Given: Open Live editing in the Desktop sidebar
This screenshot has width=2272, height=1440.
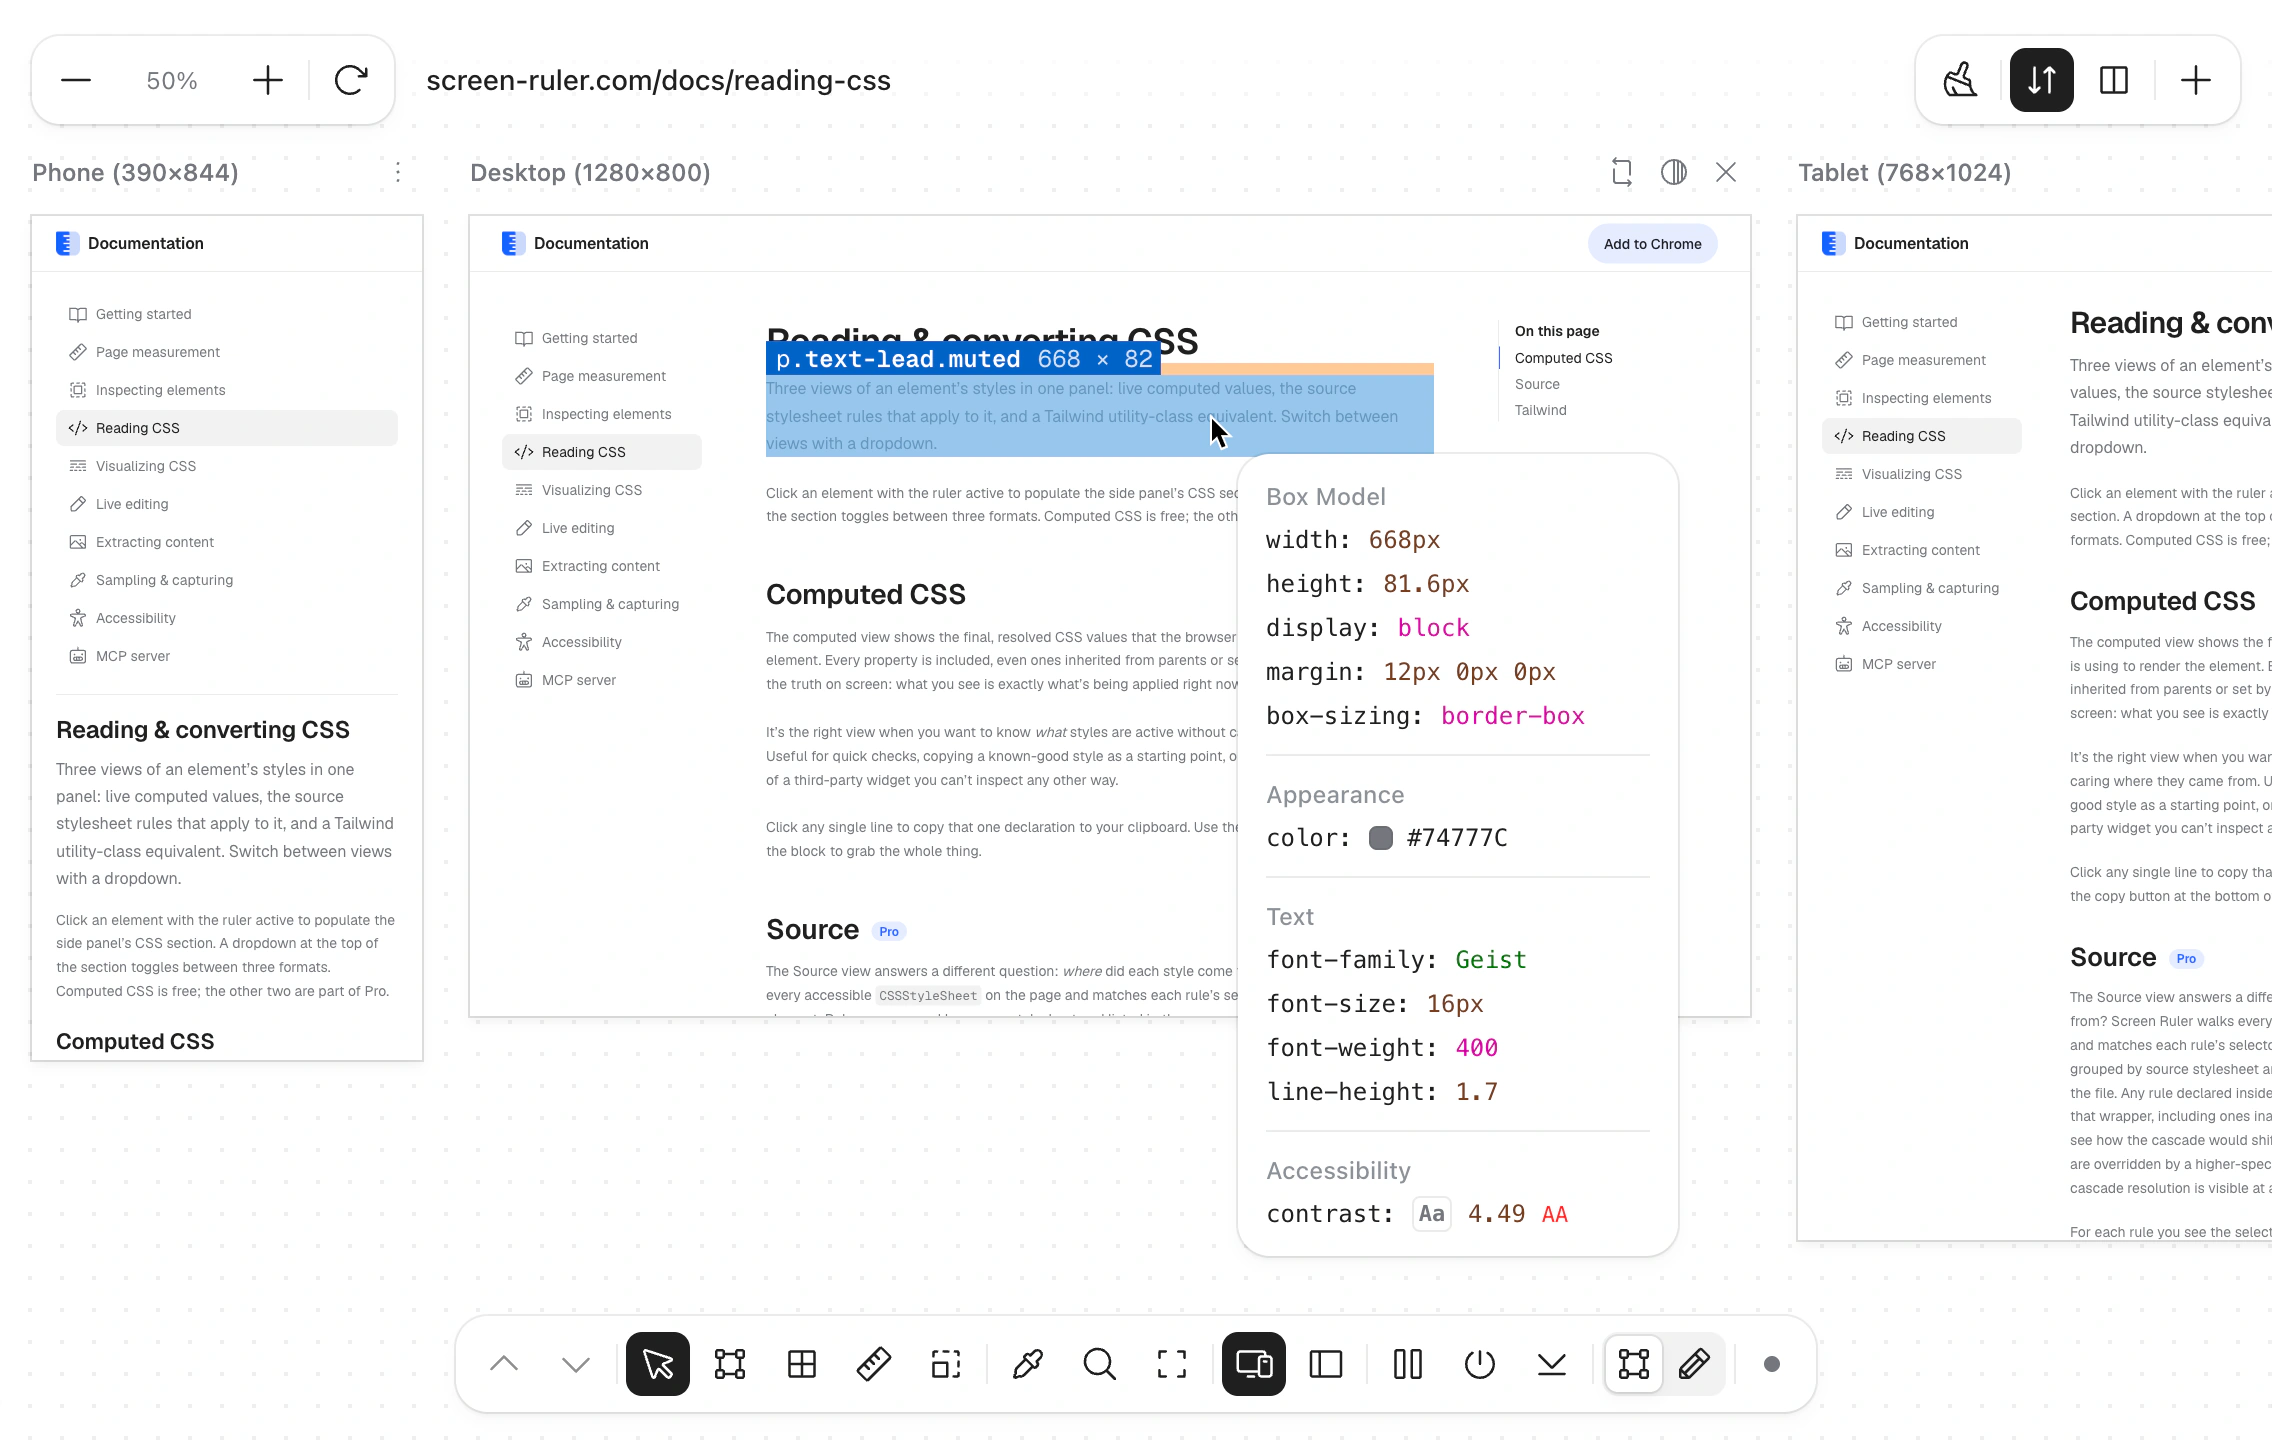Looking at the screenshot, I should pos(602,528).
